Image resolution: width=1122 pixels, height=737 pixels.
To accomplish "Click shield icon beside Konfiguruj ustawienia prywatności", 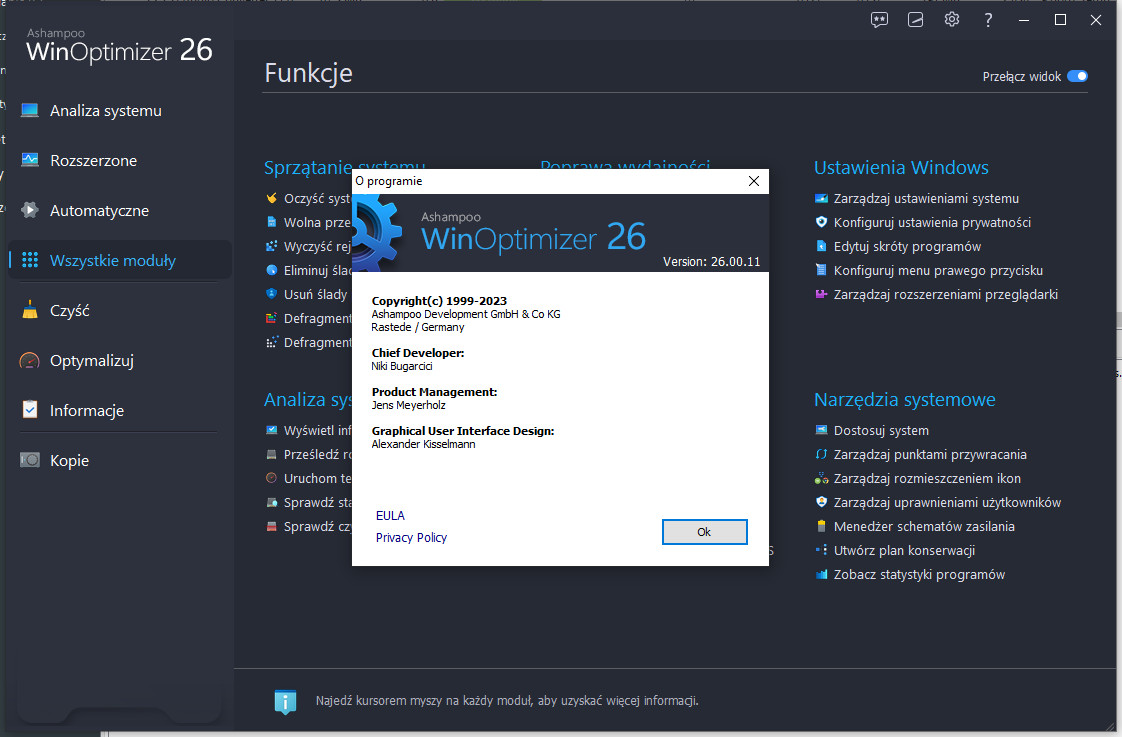I will [821, 222].
